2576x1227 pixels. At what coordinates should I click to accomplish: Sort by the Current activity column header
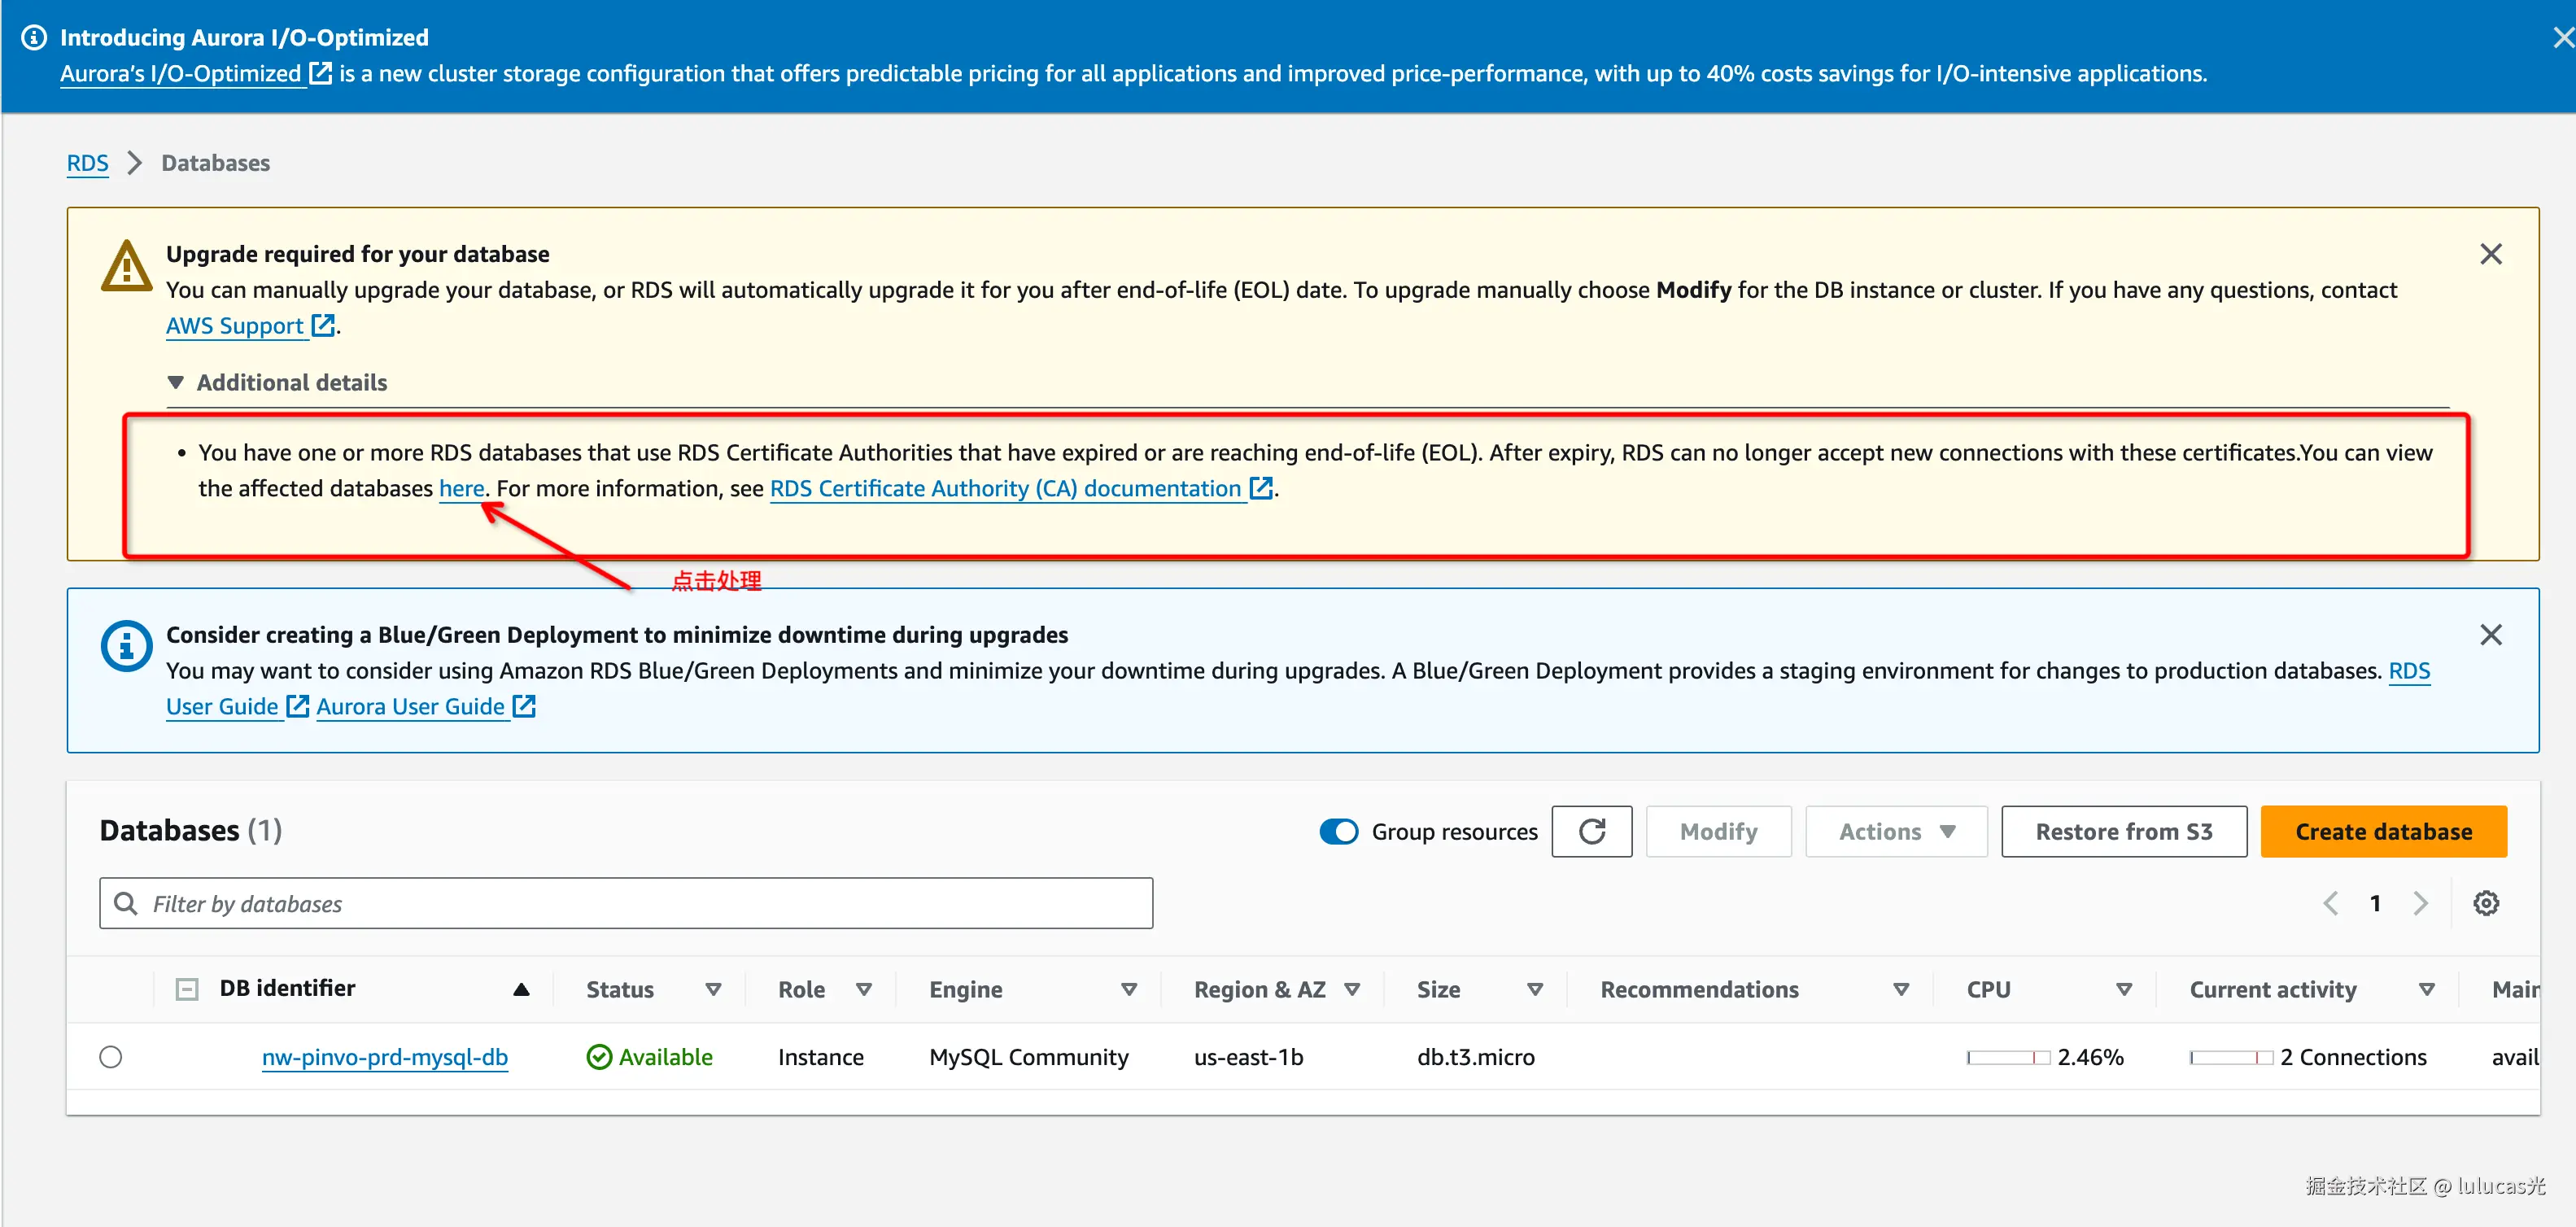point(2272,989)
